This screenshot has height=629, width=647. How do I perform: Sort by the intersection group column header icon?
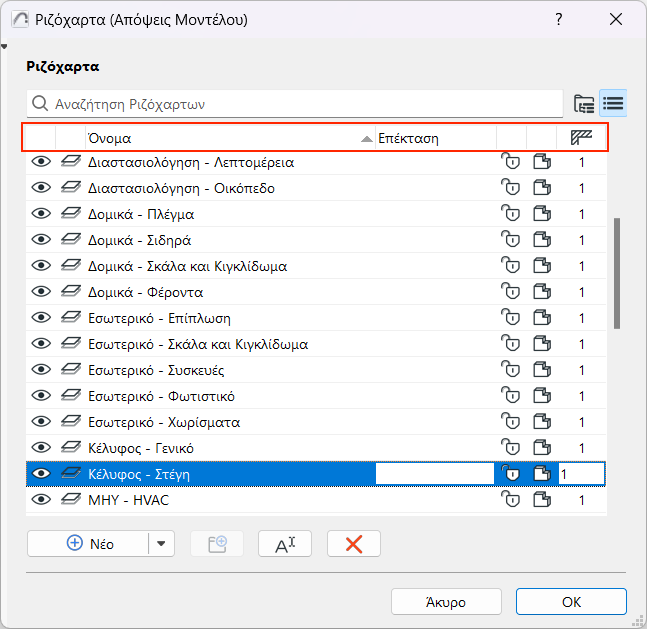pos(581,138)
